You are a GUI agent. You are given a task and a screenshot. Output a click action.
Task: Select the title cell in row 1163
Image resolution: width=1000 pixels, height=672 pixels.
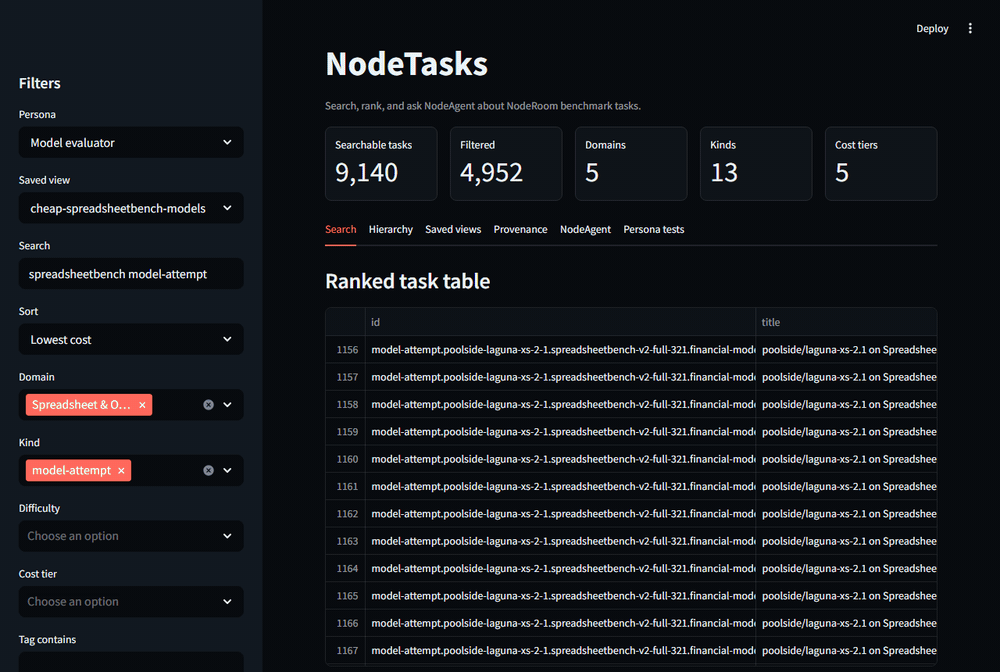coord(846,541)
